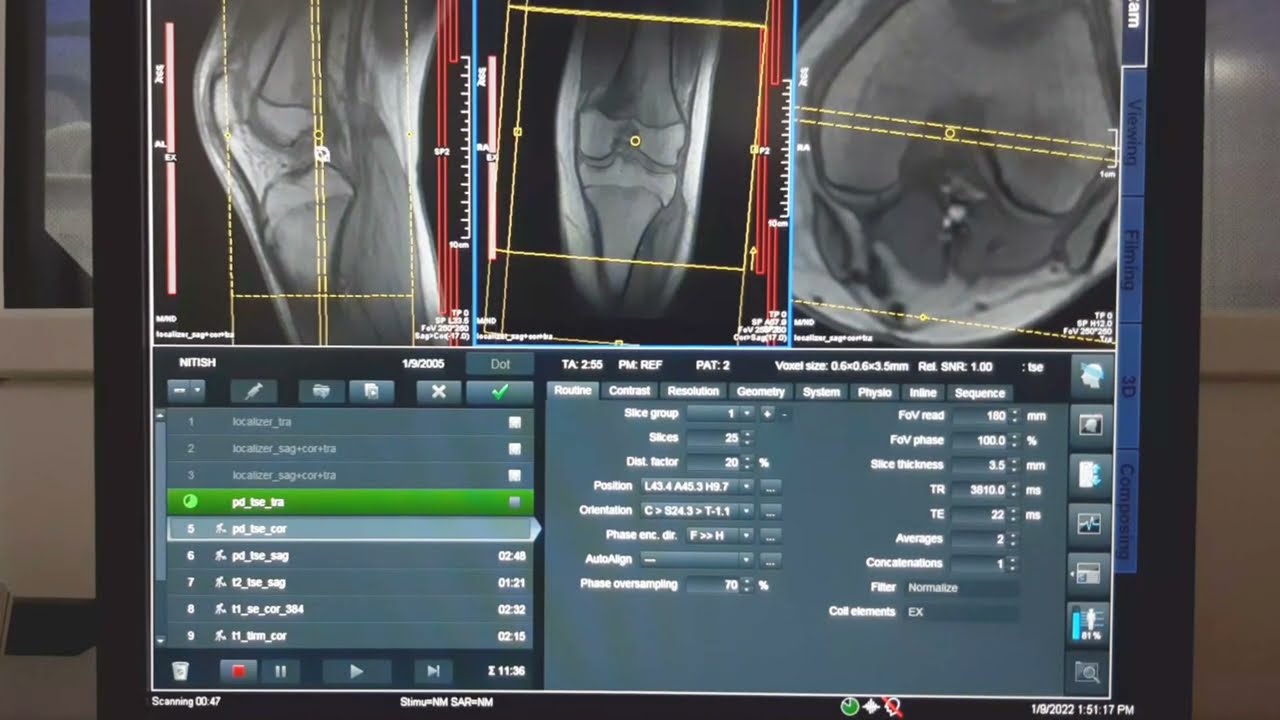
Task: Click the image display icon below head icon
Action: tap(1089, 425)
